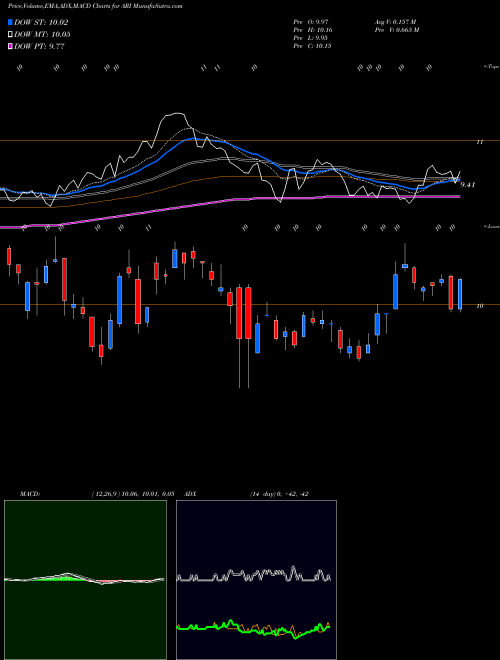
Task: Click the 'Pre V: 0.665 M' value
Action: click(x=397, y=30)
